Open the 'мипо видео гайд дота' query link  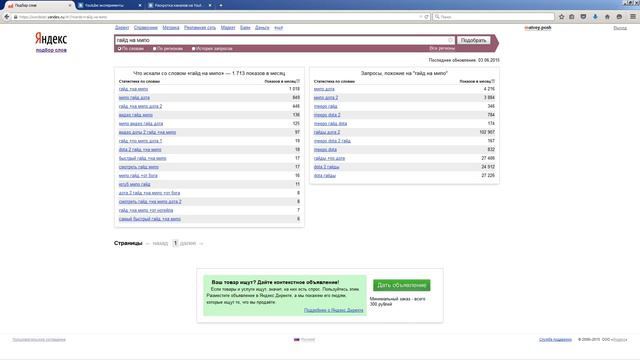(x=141, y=124)
